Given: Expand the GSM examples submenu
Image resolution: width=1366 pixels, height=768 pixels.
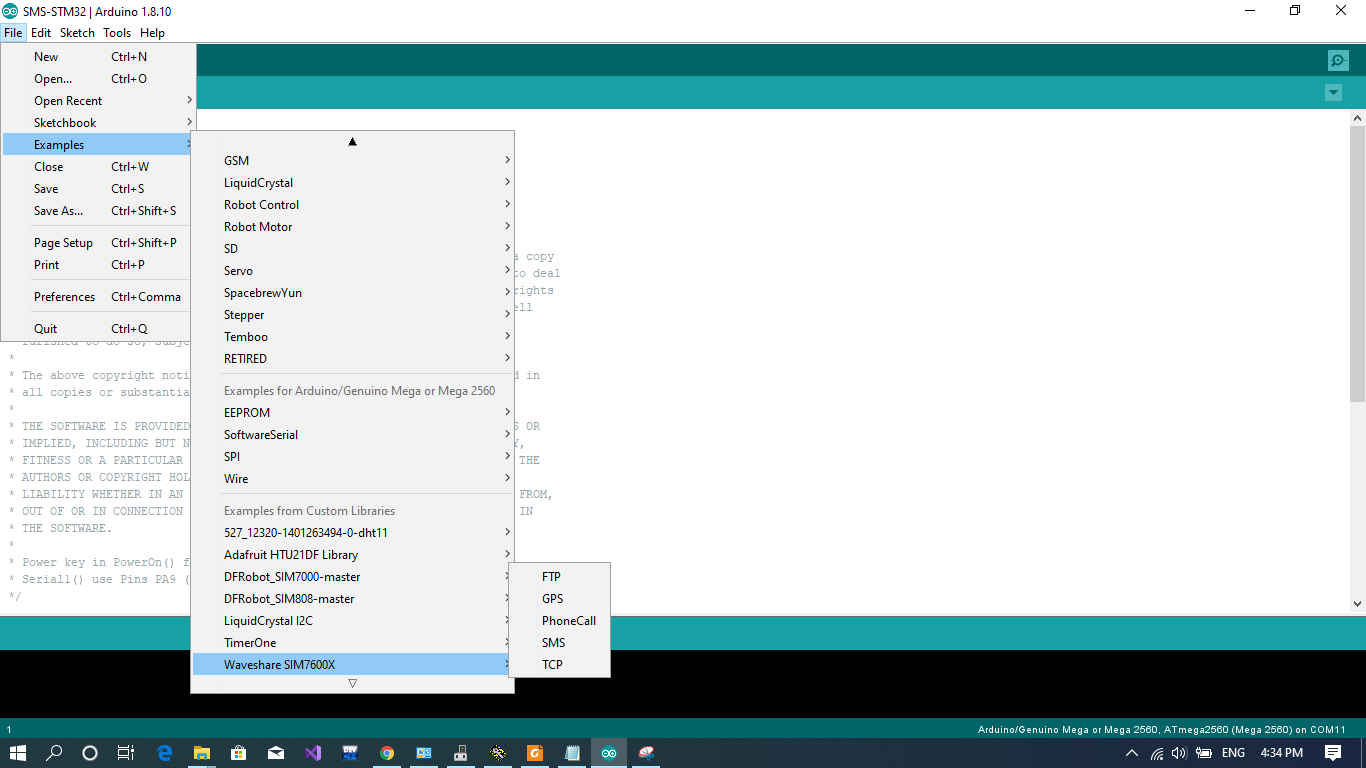Looking at the screenshot, I should click(352, 161).
